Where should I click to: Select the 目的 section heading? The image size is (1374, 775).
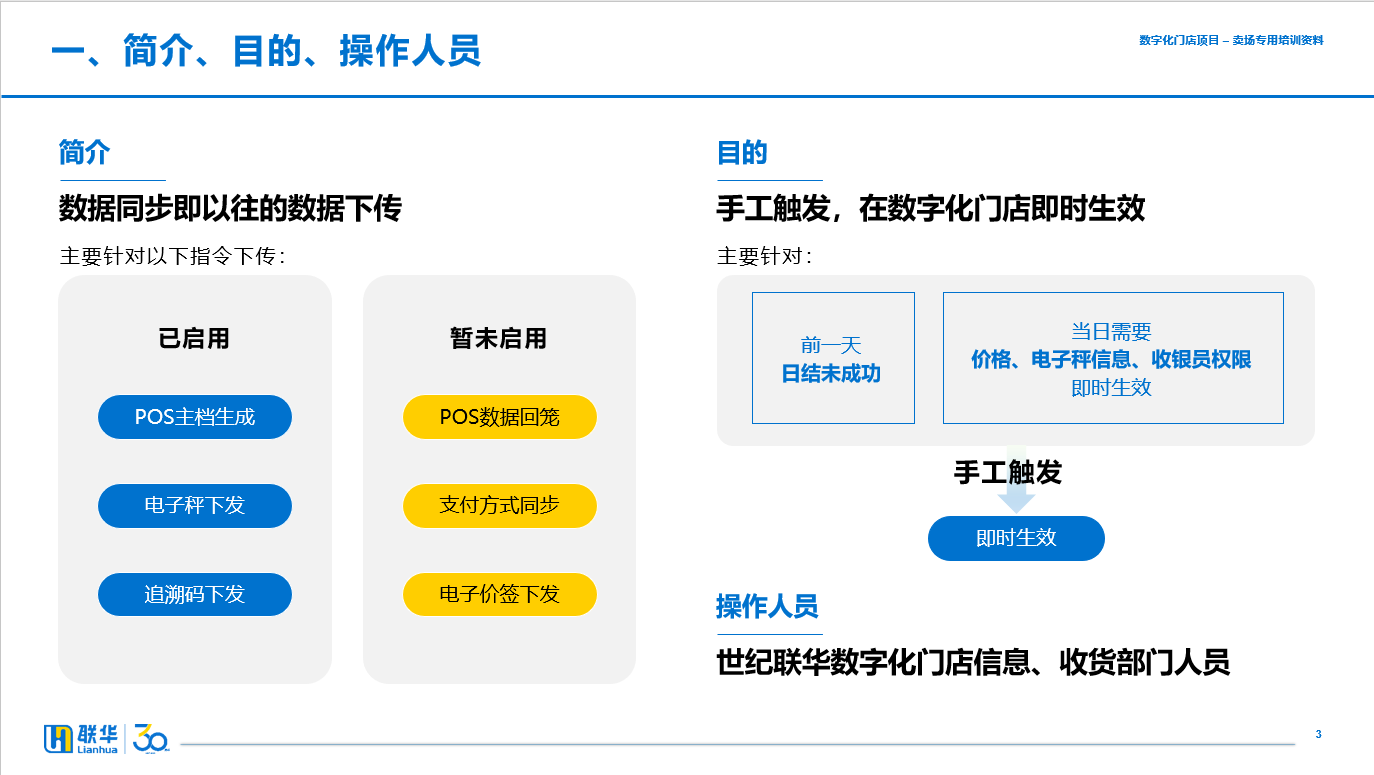[x=742, y=153]
